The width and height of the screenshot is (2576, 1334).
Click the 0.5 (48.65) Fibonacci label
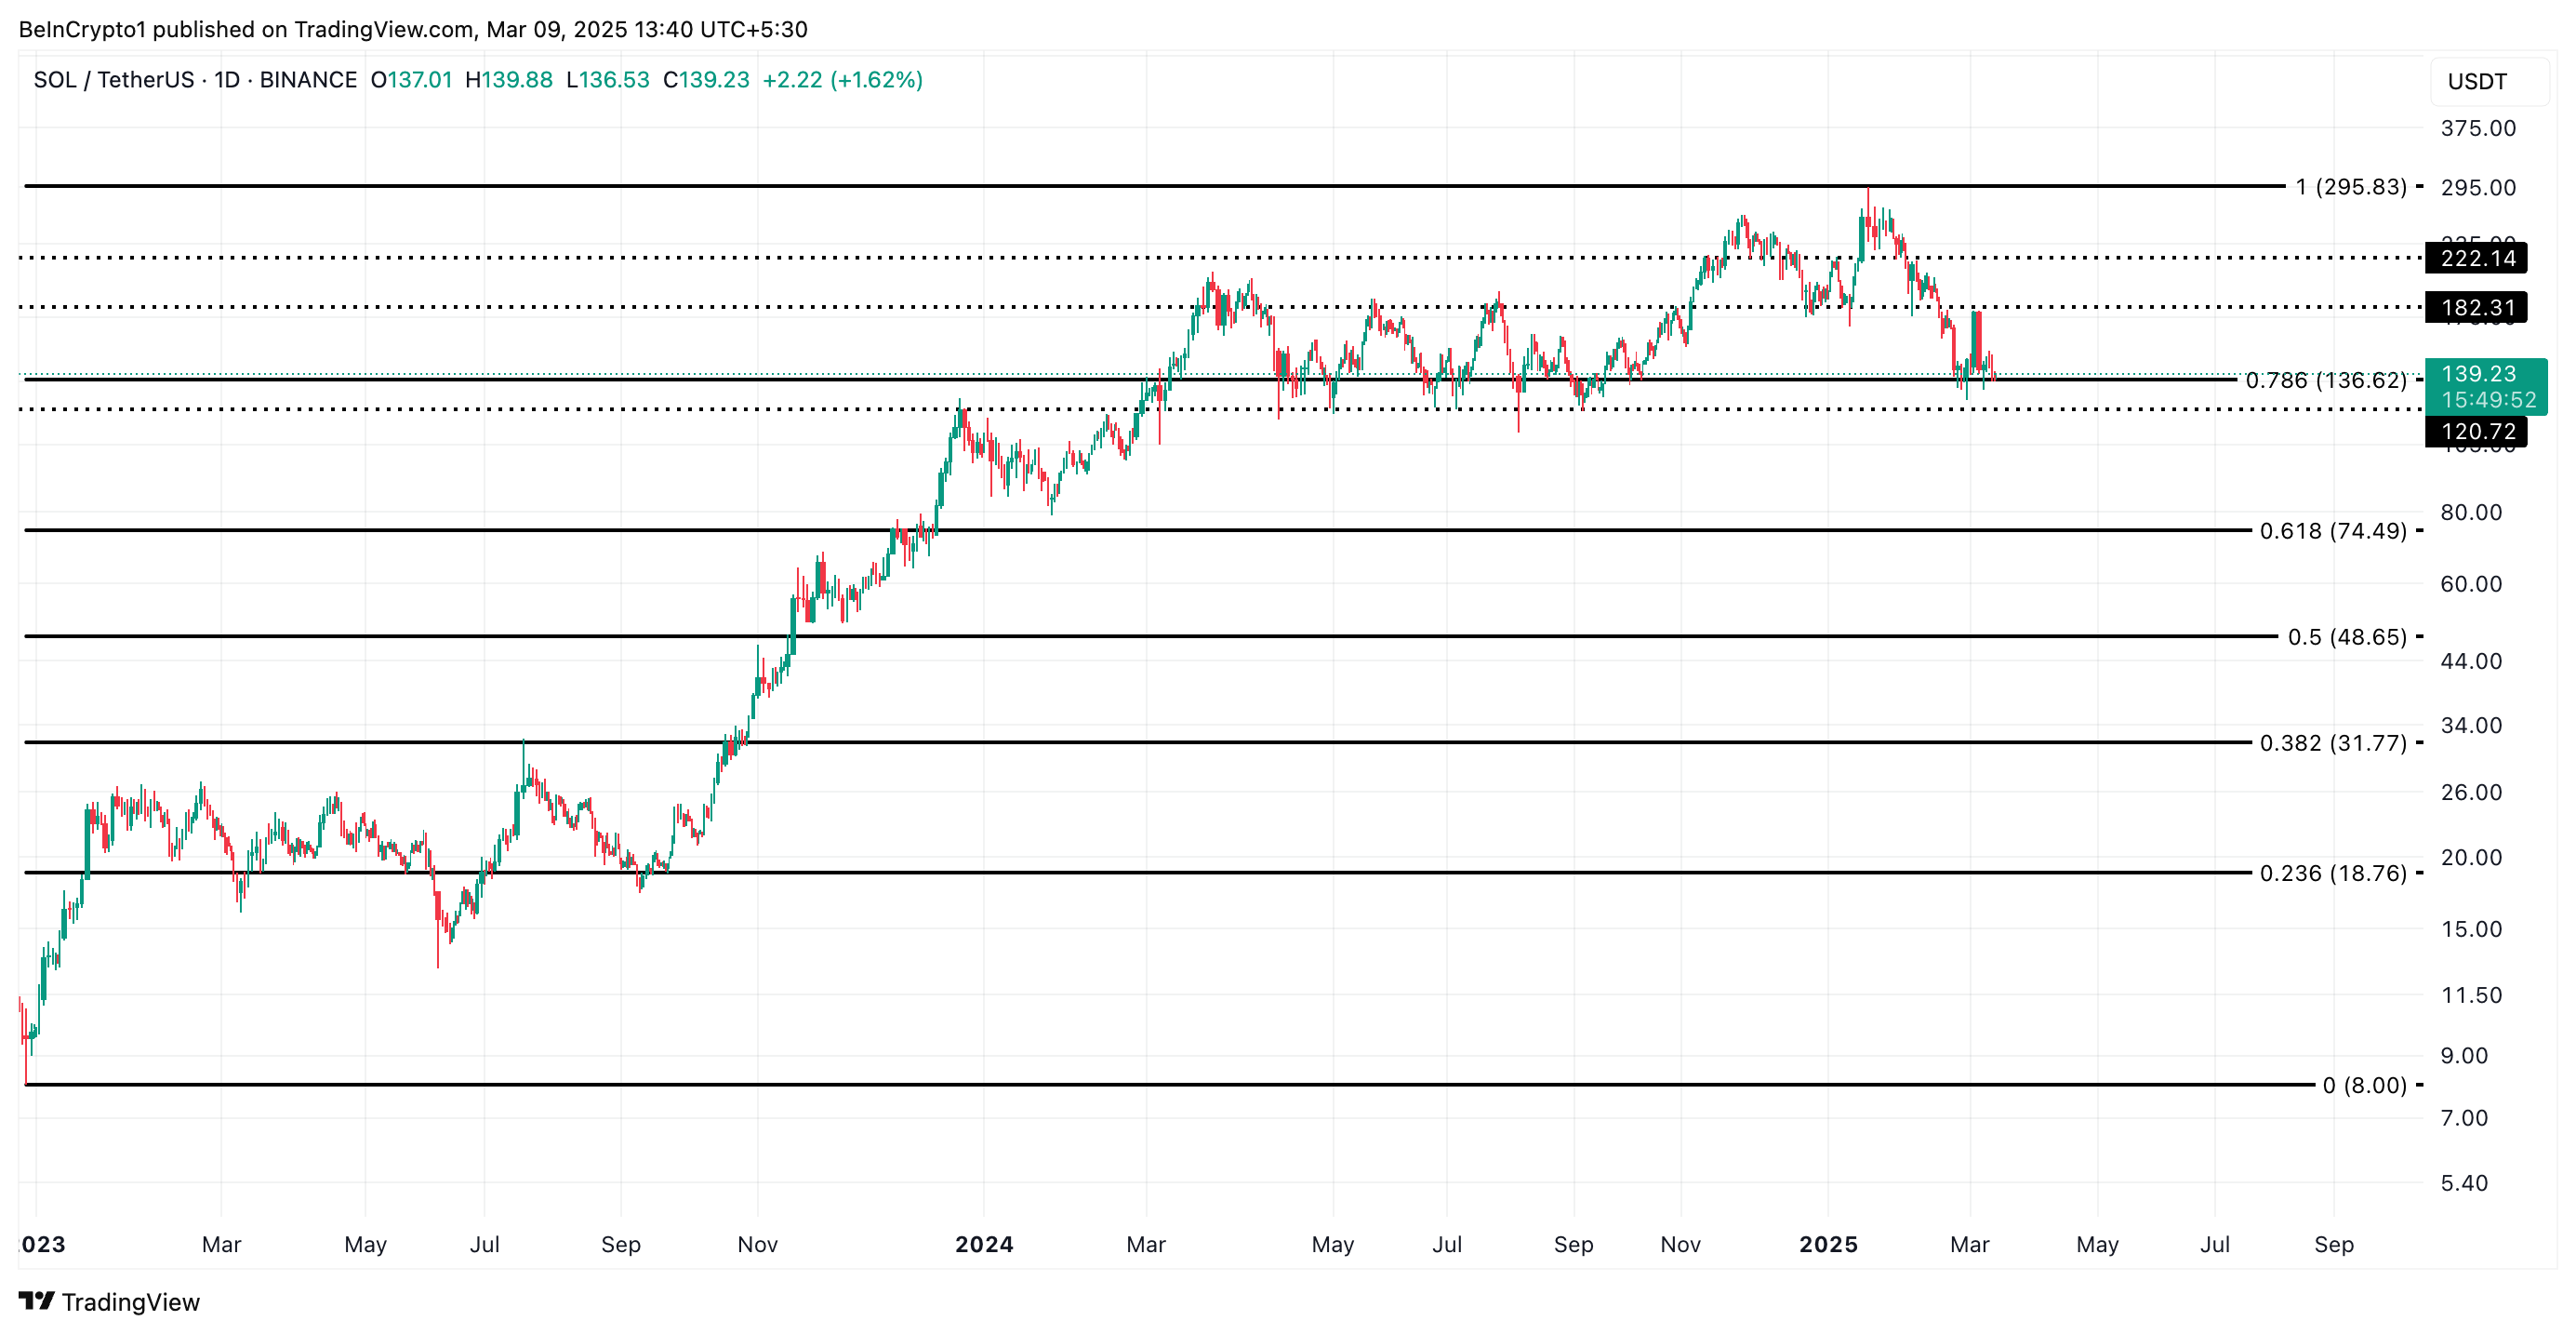click(2346, 637)
